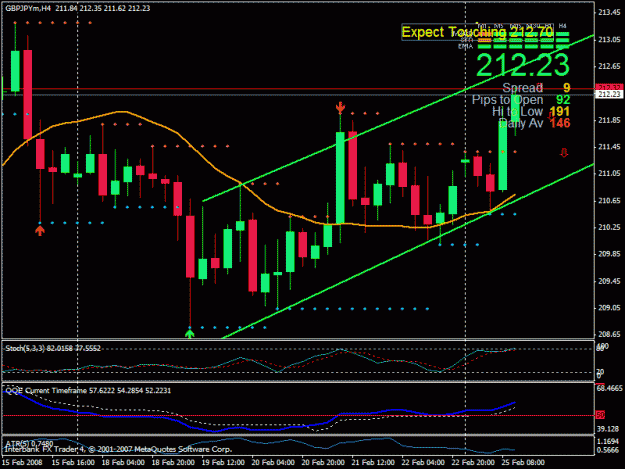The width and height of the screenshot is (625, 469).
Task: Click the 21 Feb 12:00 time label
Action: (373, 463)
